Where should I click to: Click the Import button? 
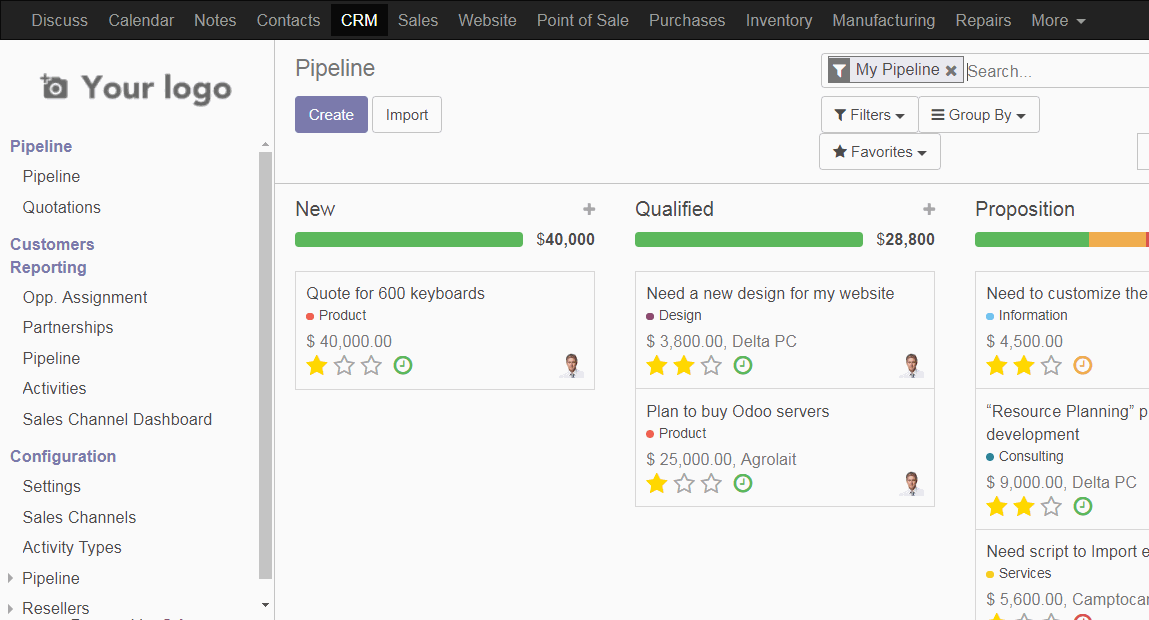coord(407,115)
